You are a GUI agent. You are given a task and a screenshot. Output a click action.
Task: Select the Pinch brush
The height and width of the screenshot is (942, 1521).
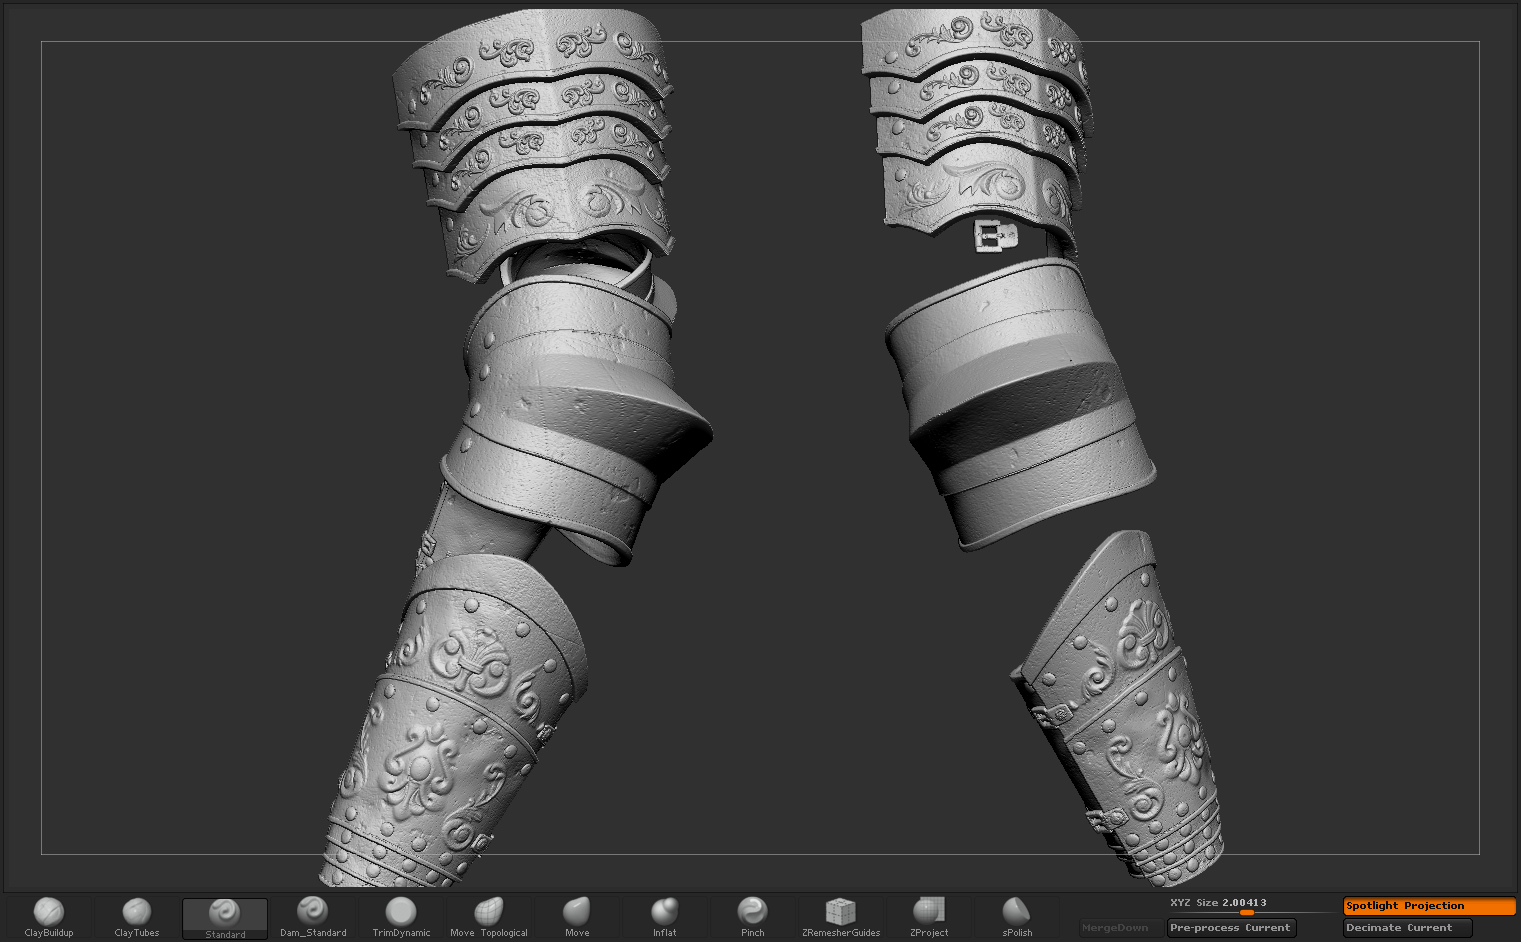[x=753, y=917]
